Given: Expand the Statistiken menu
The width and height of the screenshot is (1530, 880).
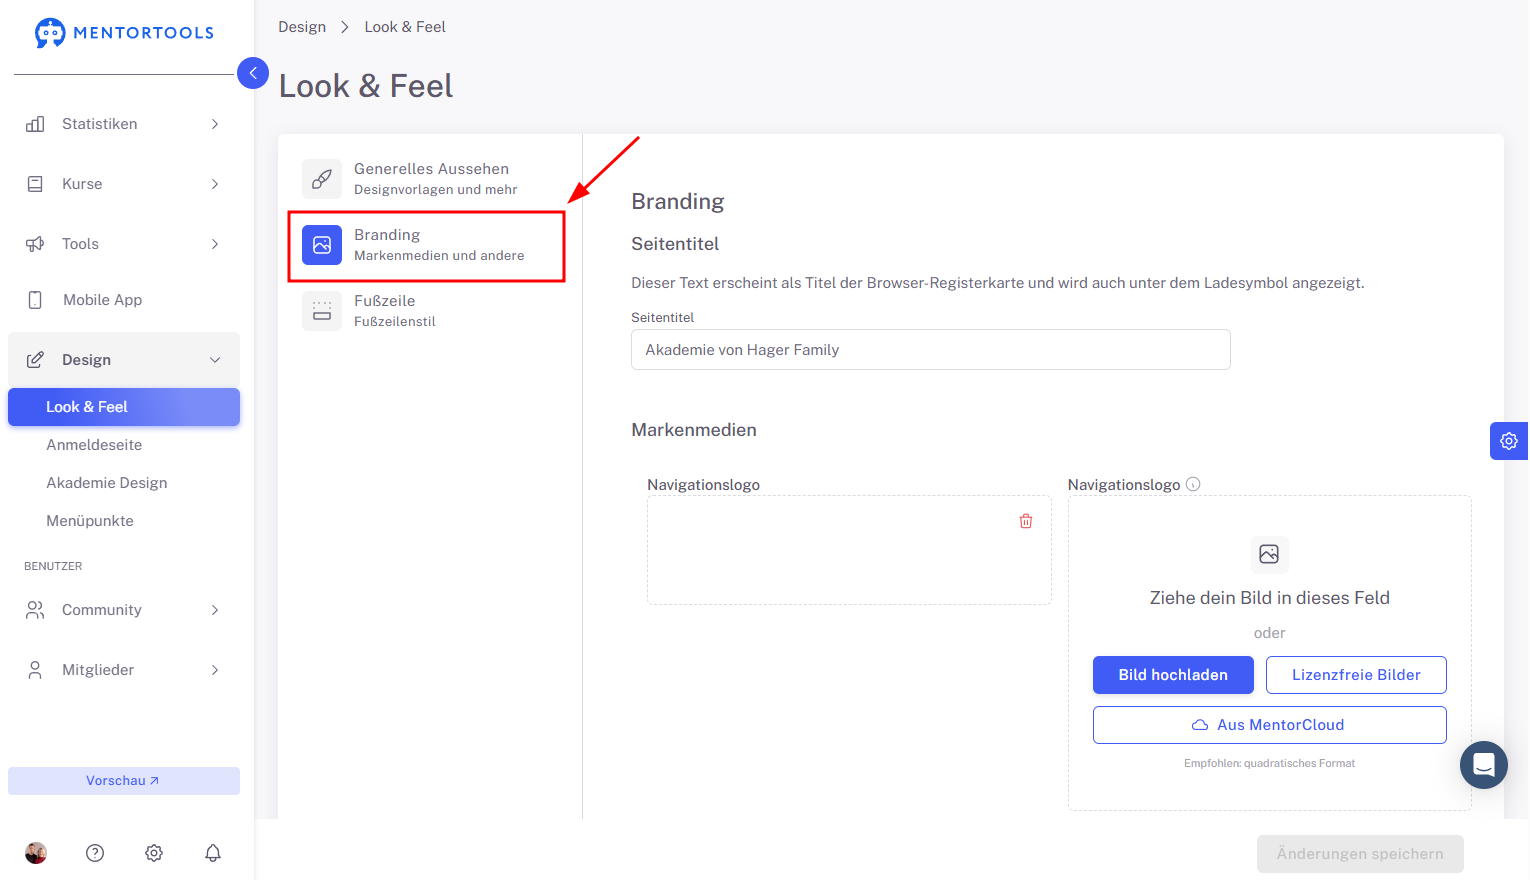Looking at the screenshot, I should coord(124,124).
